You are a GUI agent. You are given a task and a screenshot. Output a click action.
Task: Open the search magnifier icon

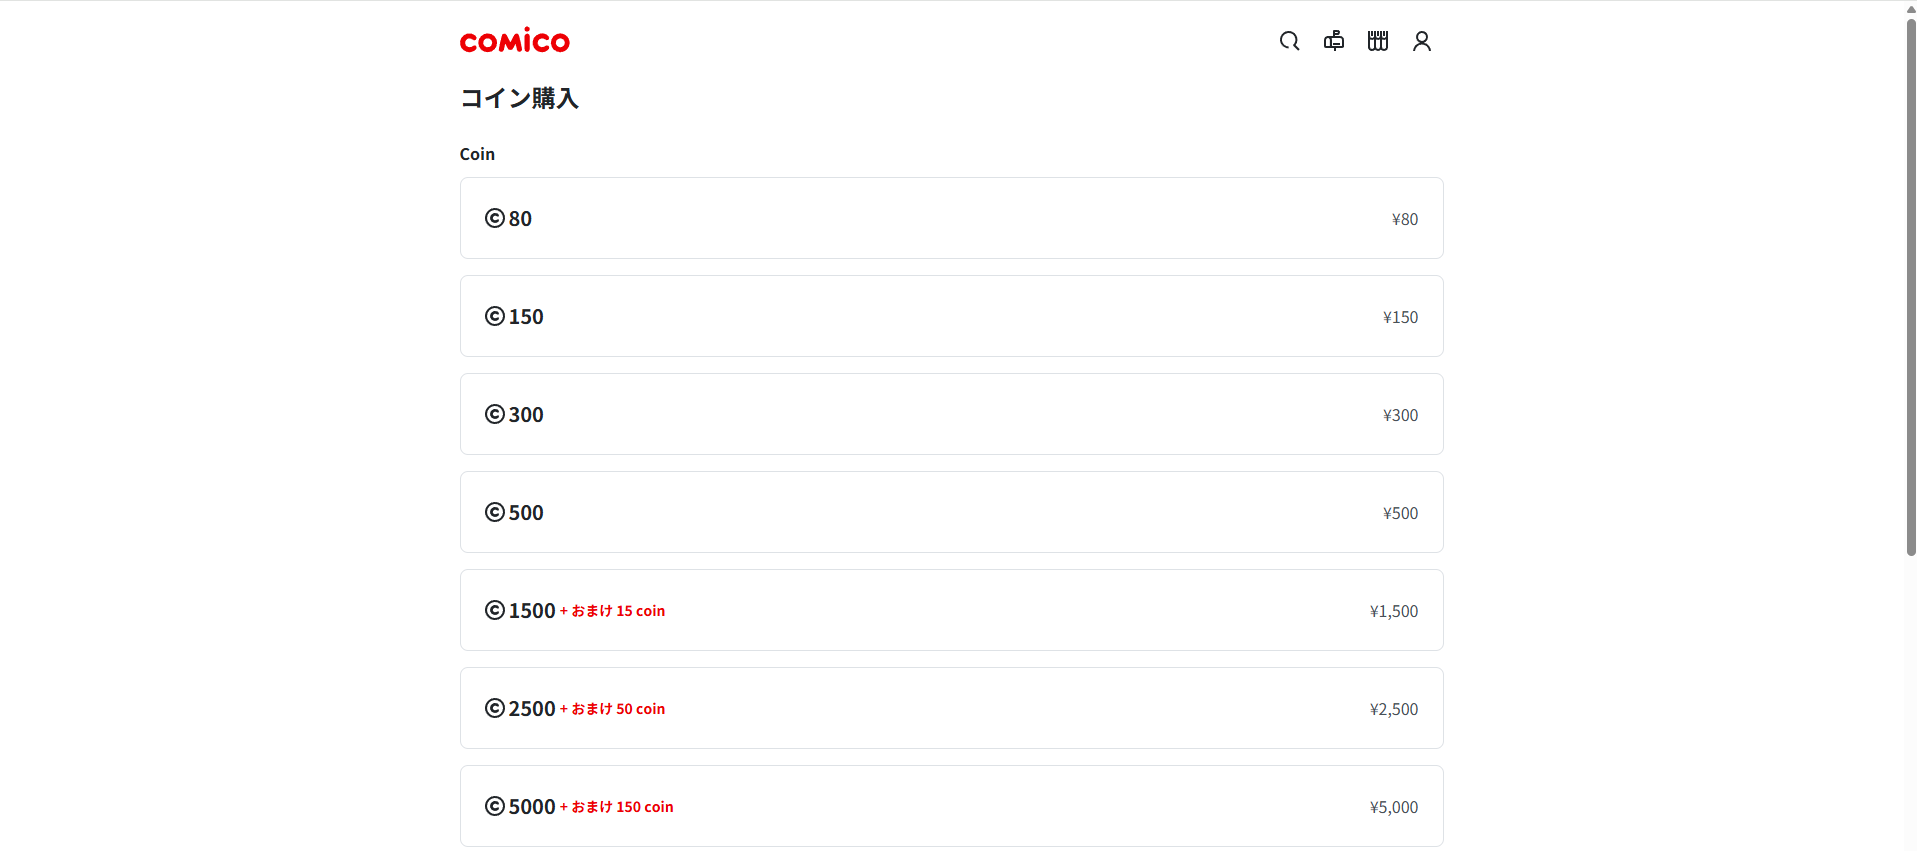(1289, 41)
